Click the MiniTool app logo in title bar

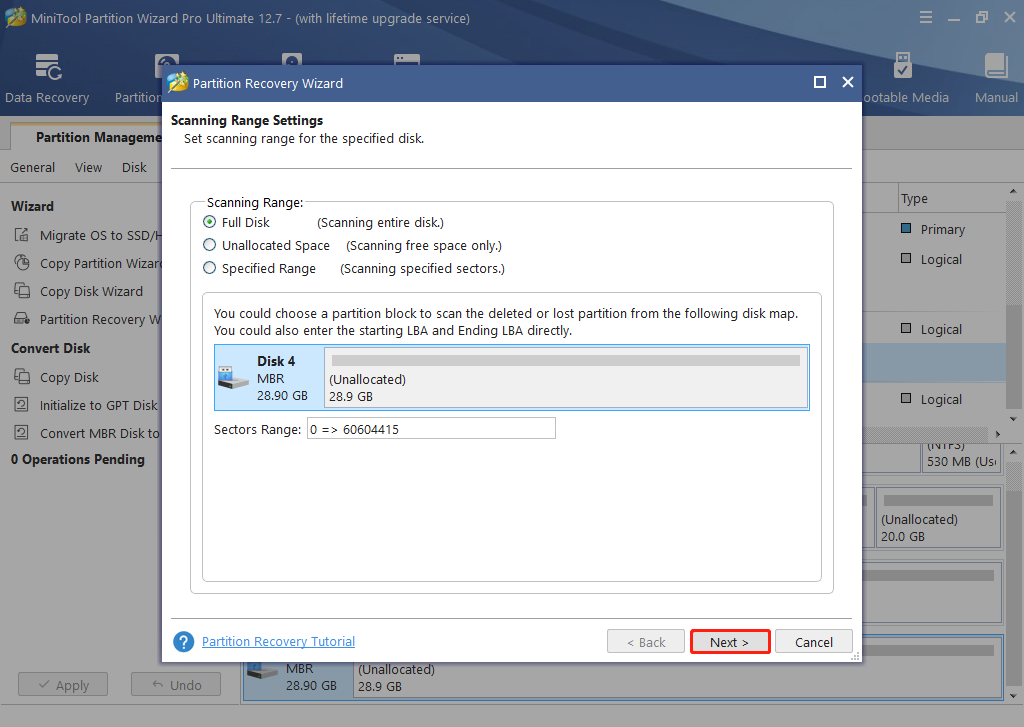16,17
